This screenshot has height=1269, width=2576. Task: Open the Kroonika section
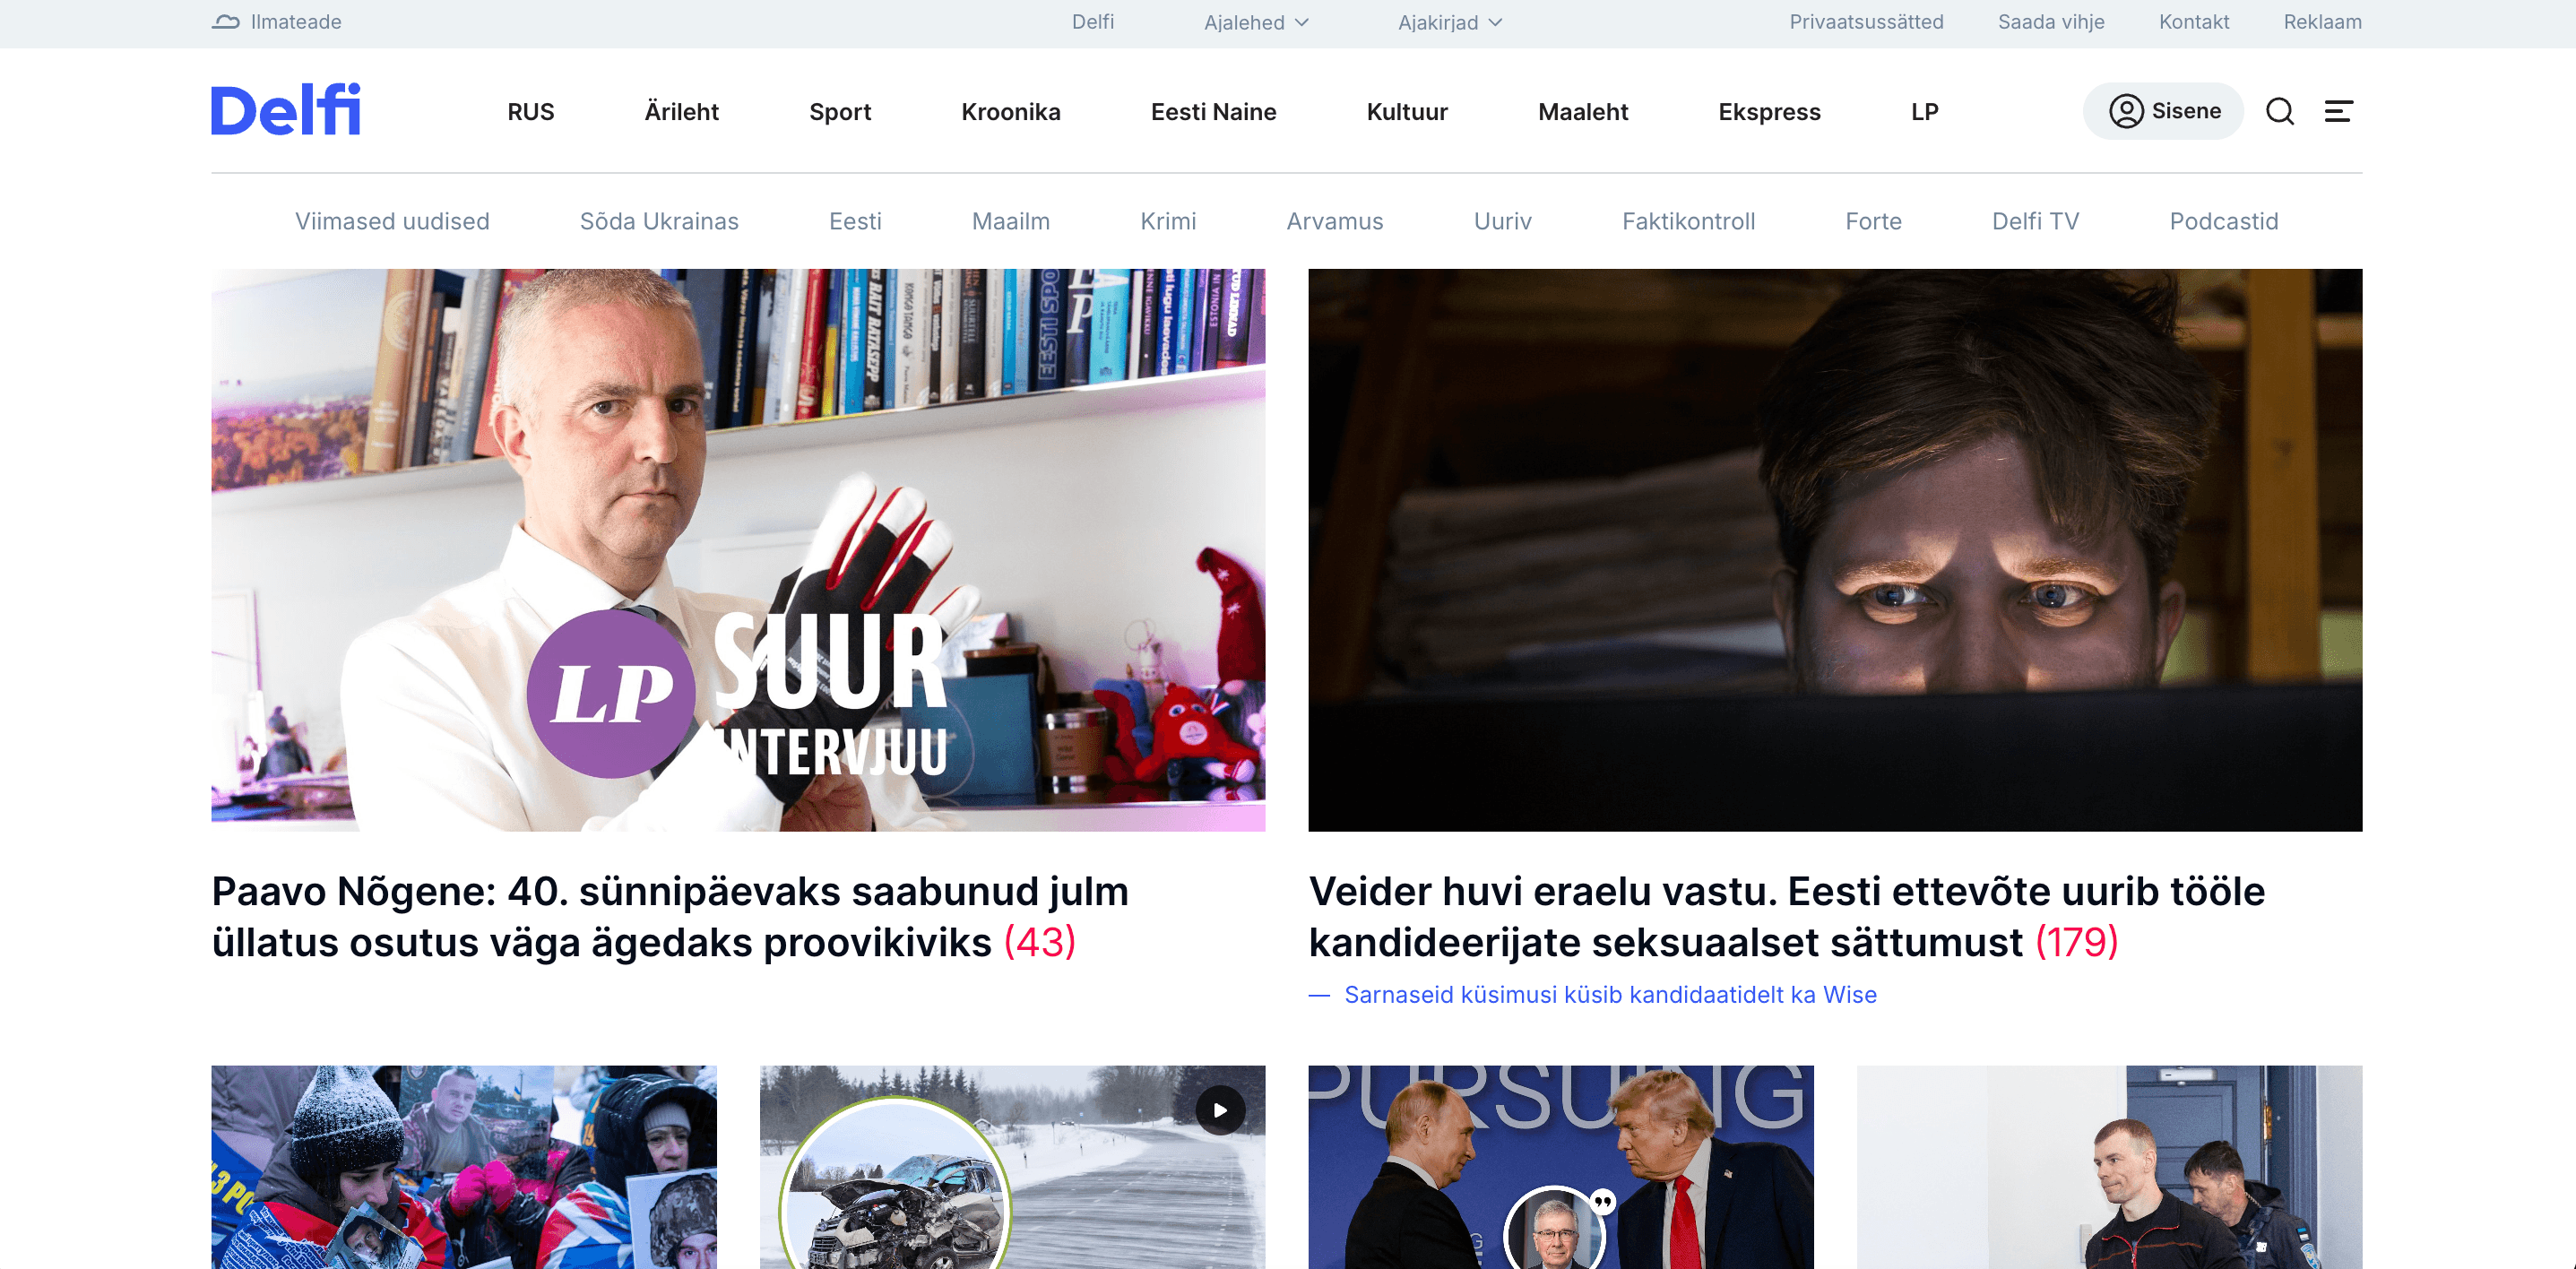tap(1011, 112)
